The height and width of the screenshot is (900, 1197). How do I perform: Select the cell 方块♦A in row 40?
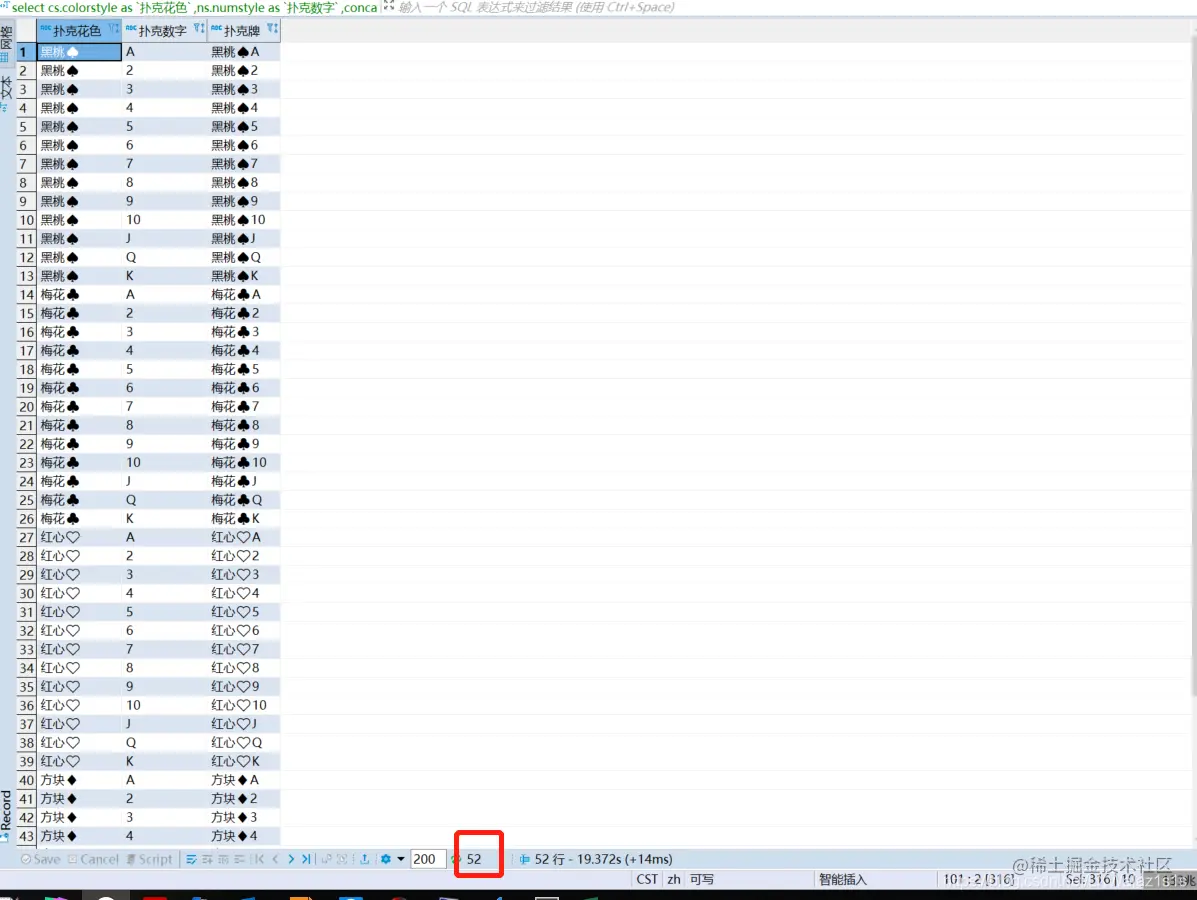tap(244, 780)
